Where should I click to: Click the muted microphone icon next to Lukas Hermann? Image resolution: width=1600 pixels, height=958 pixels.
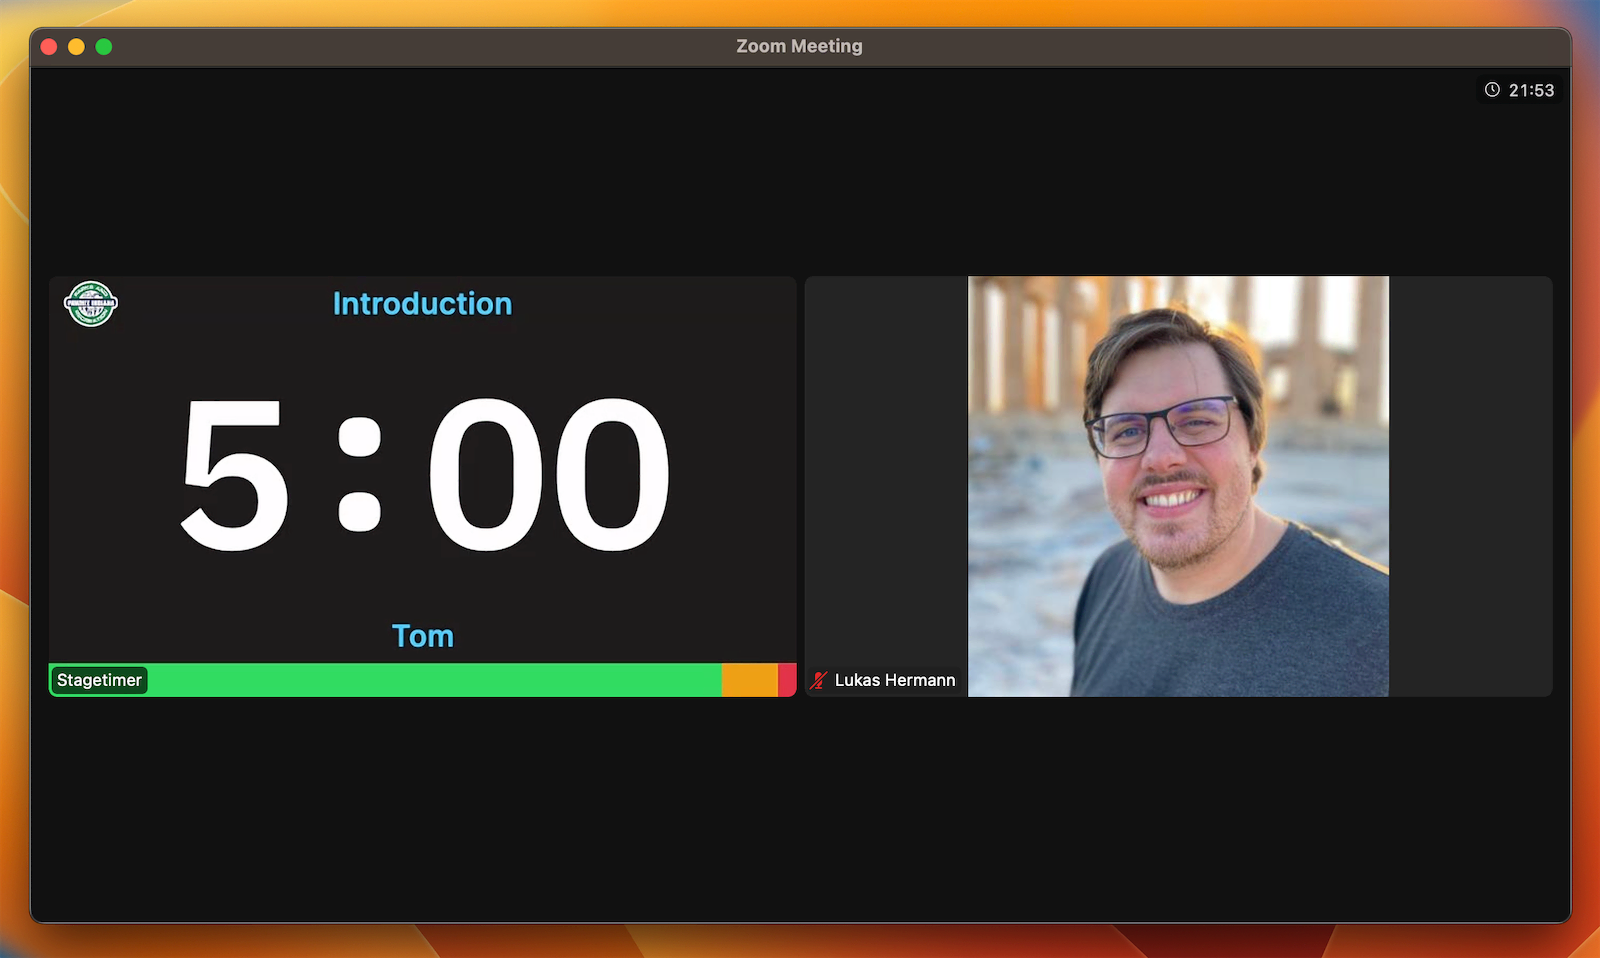coord(820,679)
